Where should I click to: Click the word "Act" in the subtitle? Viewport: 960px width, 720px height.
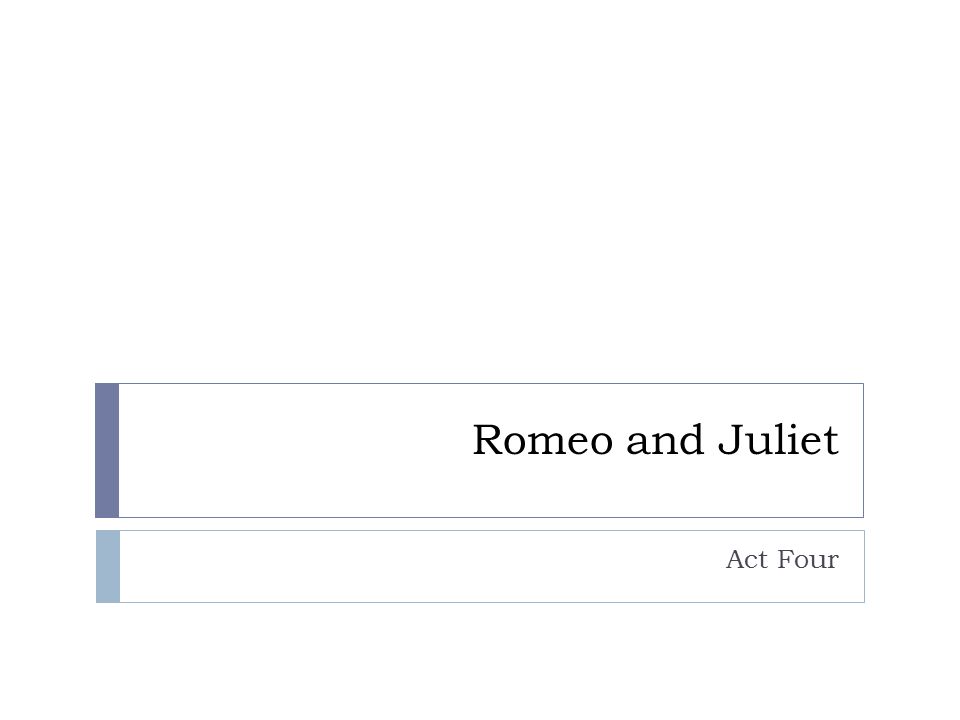[x=746, y=559]
